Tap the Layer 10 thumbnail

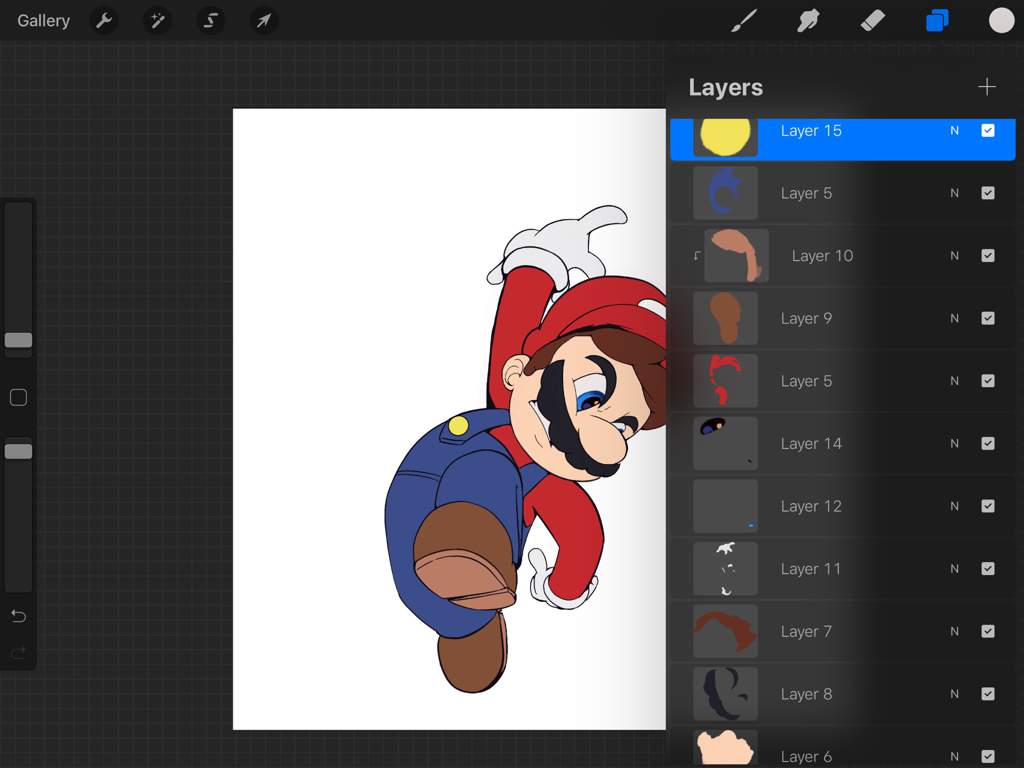click(x=737, y=255)
